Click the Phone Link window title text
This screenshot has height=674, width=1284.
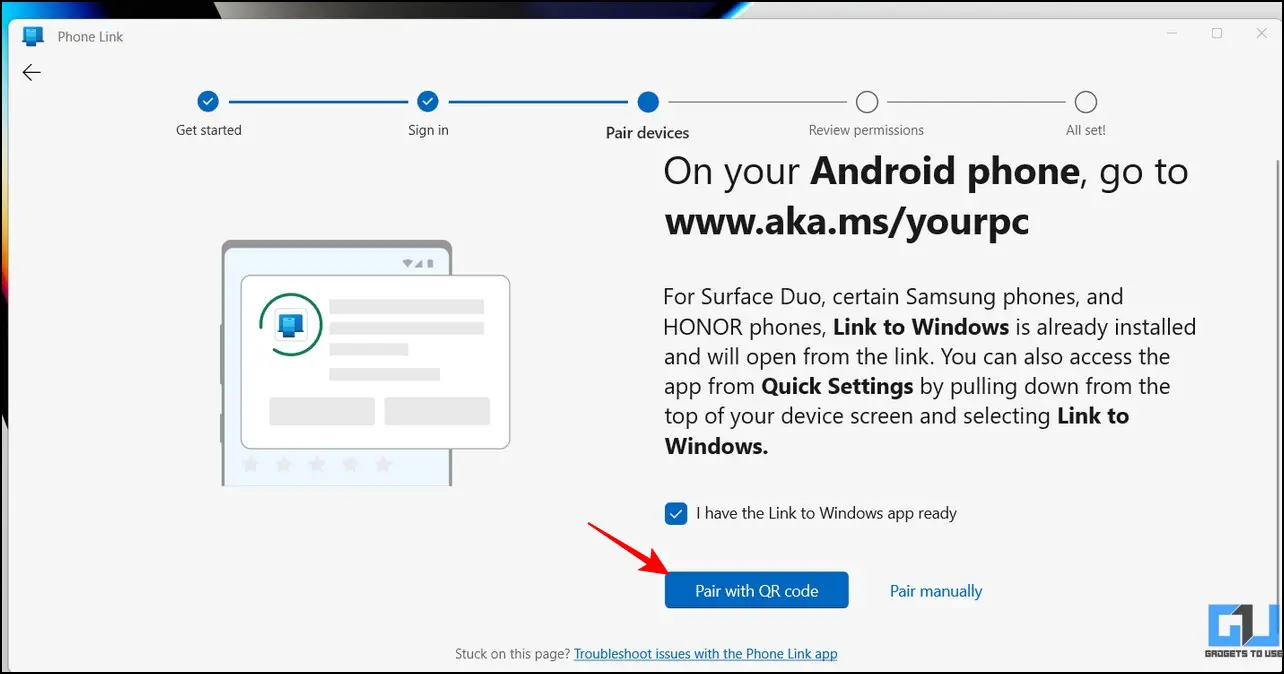tap(90, 37)
